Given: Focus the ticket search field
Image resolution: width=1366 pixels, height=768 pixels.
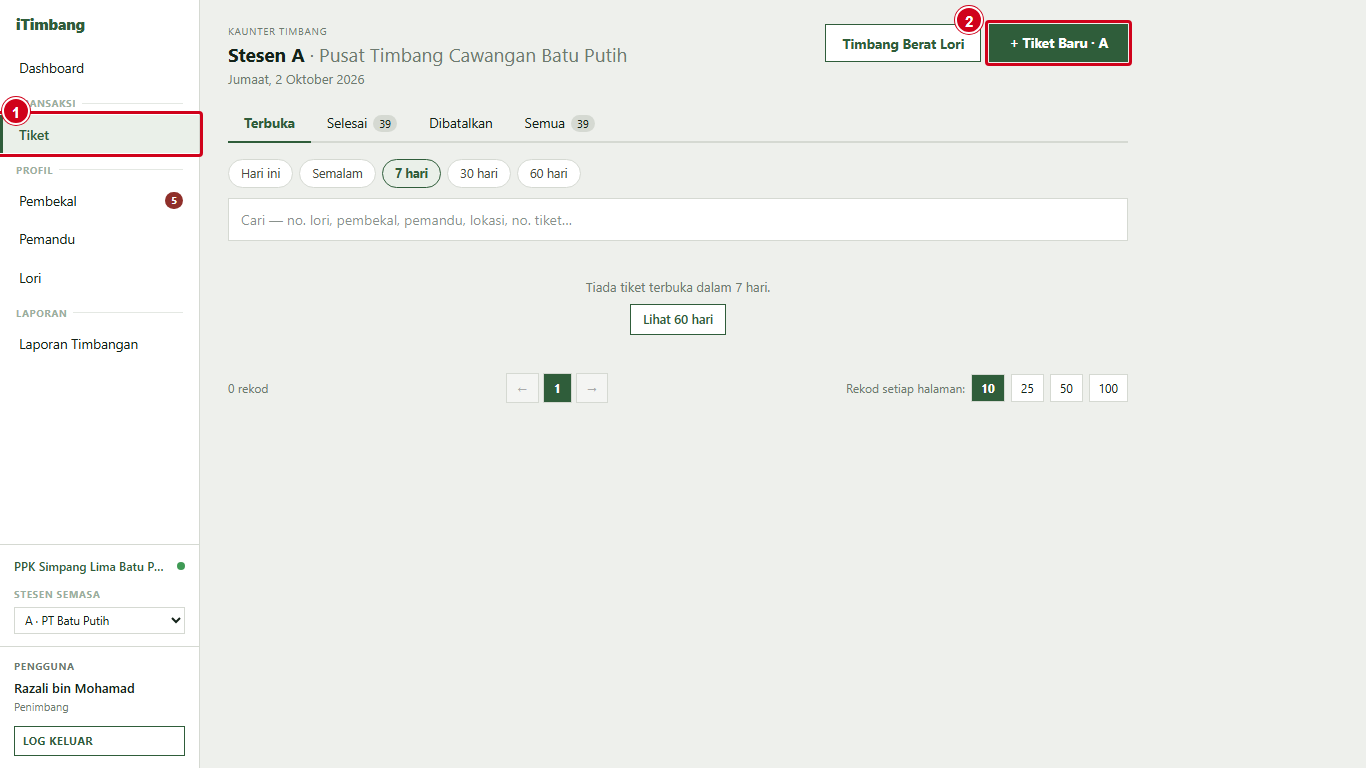Looking at the screenshot, I should [678, 220].
